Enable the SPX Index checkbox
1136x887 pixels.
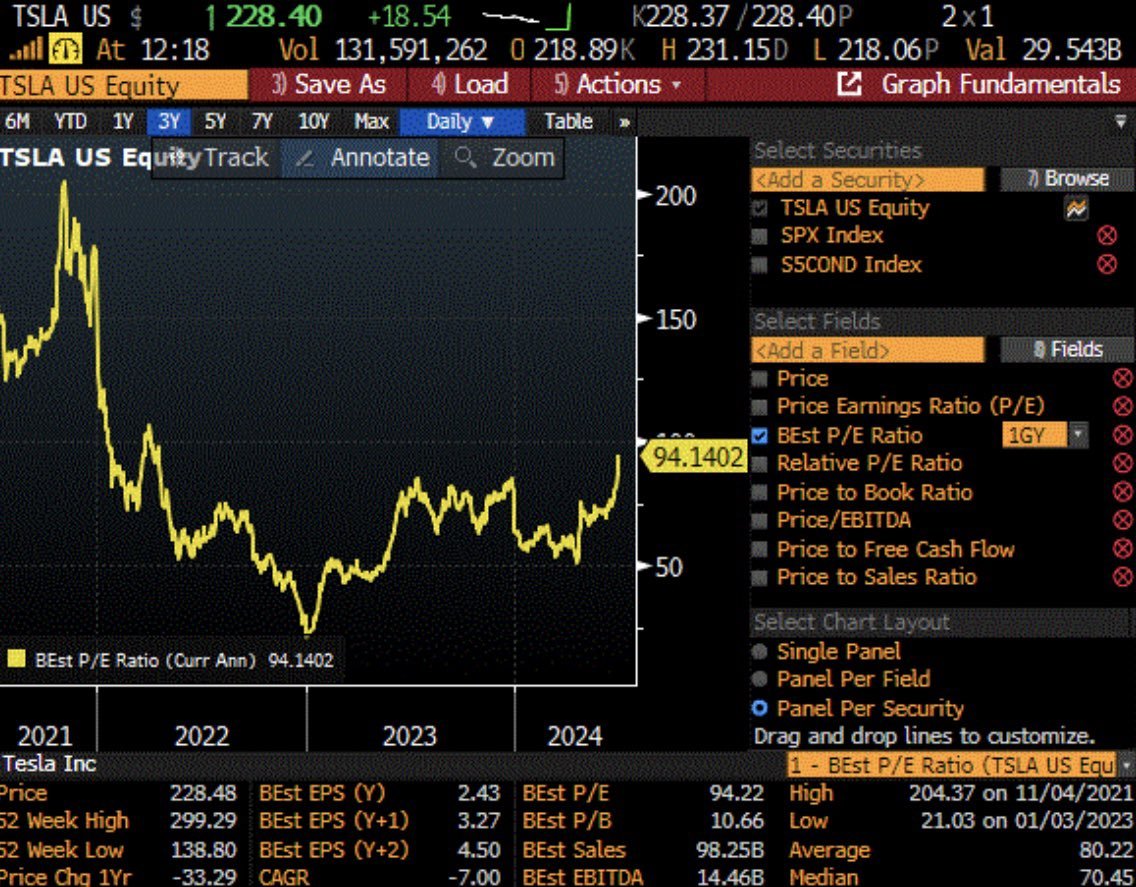(759, 236)
